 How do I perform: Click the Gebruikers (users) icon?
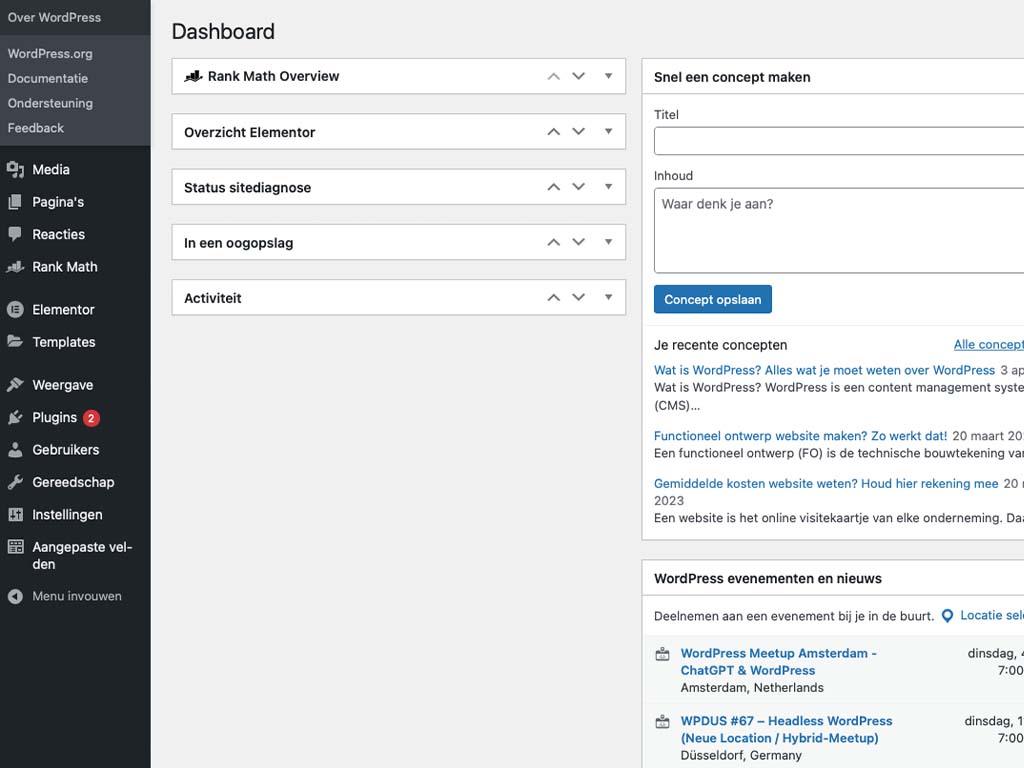tap(17, 450)
